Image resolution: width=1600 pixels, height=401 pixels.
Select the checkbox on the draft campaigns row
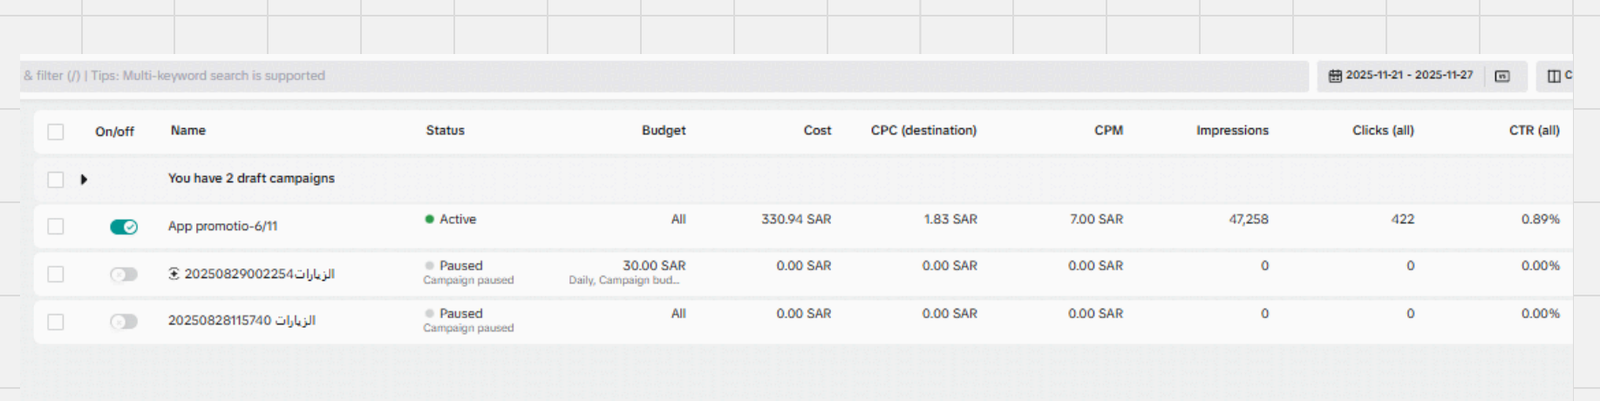click(x=56, y=180)
